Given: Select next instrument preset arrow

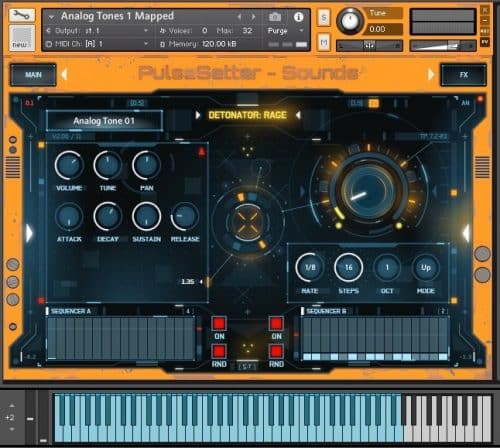Looking at the screenshot, I should coord(253,17).
